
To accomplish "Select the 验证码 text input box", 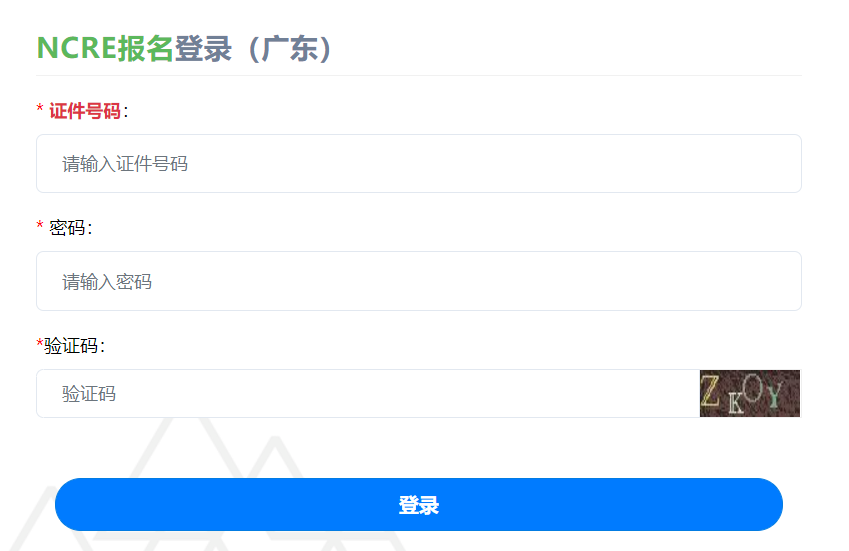I will 367,393.
